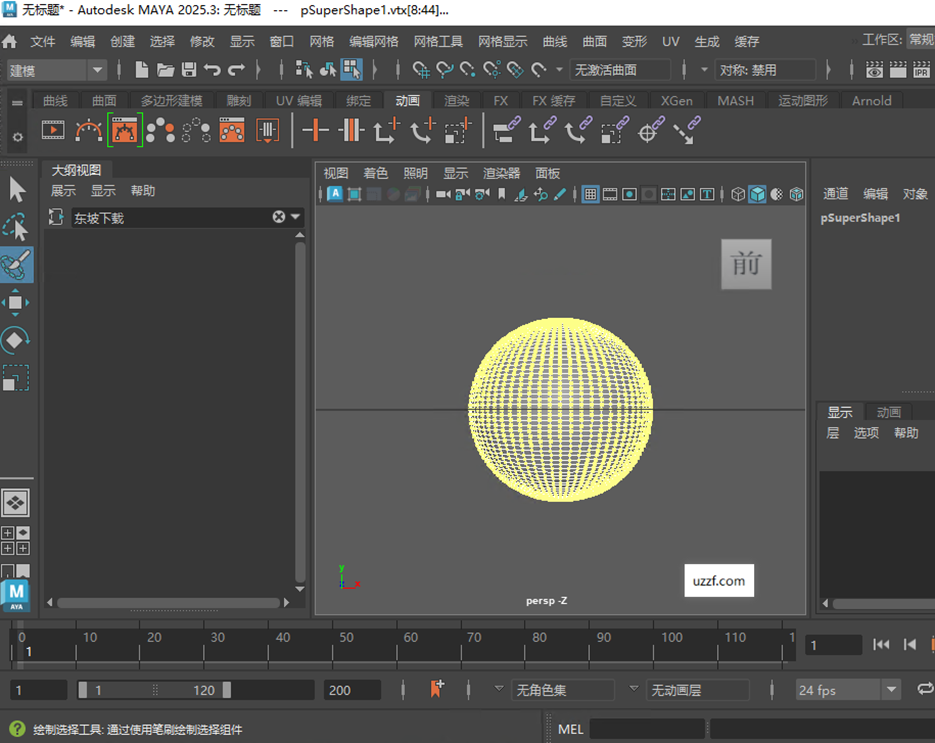Go to start of playback range
The height and width of the screenshot is (743, 935).
click(881, 644)
